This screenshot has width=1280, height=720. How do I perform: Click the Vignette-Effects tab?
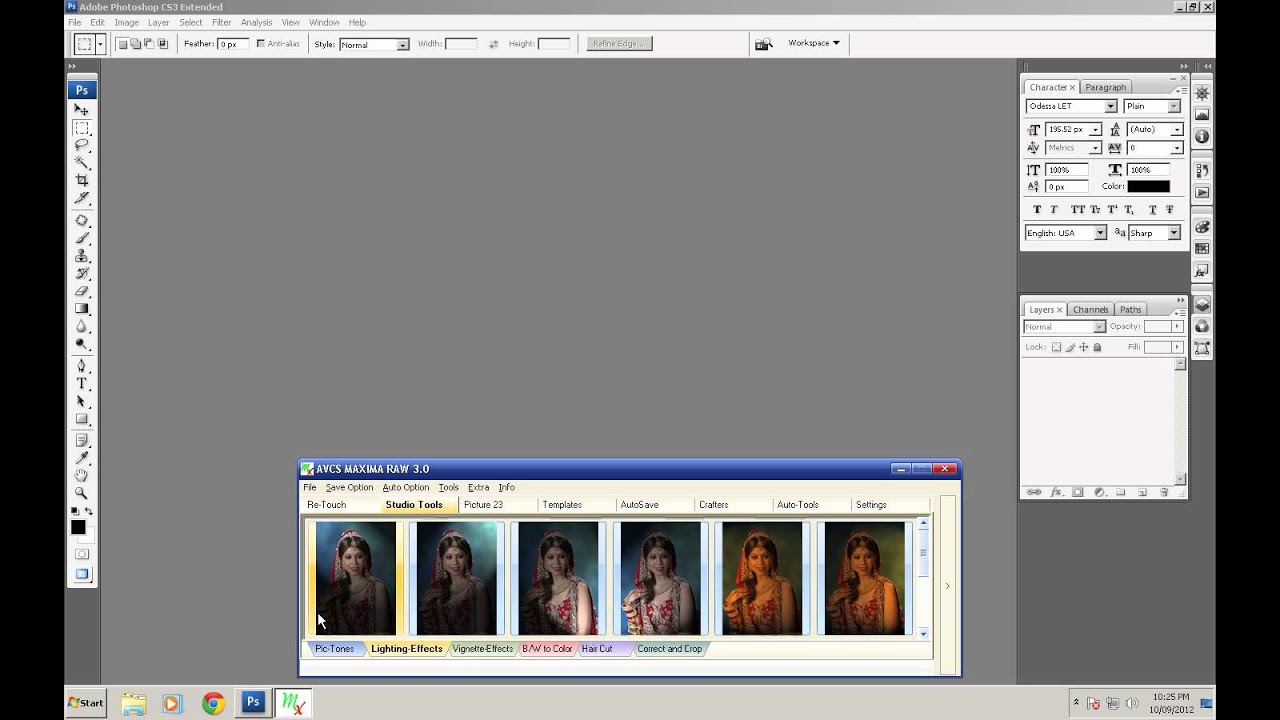click(x=482, y=649)
